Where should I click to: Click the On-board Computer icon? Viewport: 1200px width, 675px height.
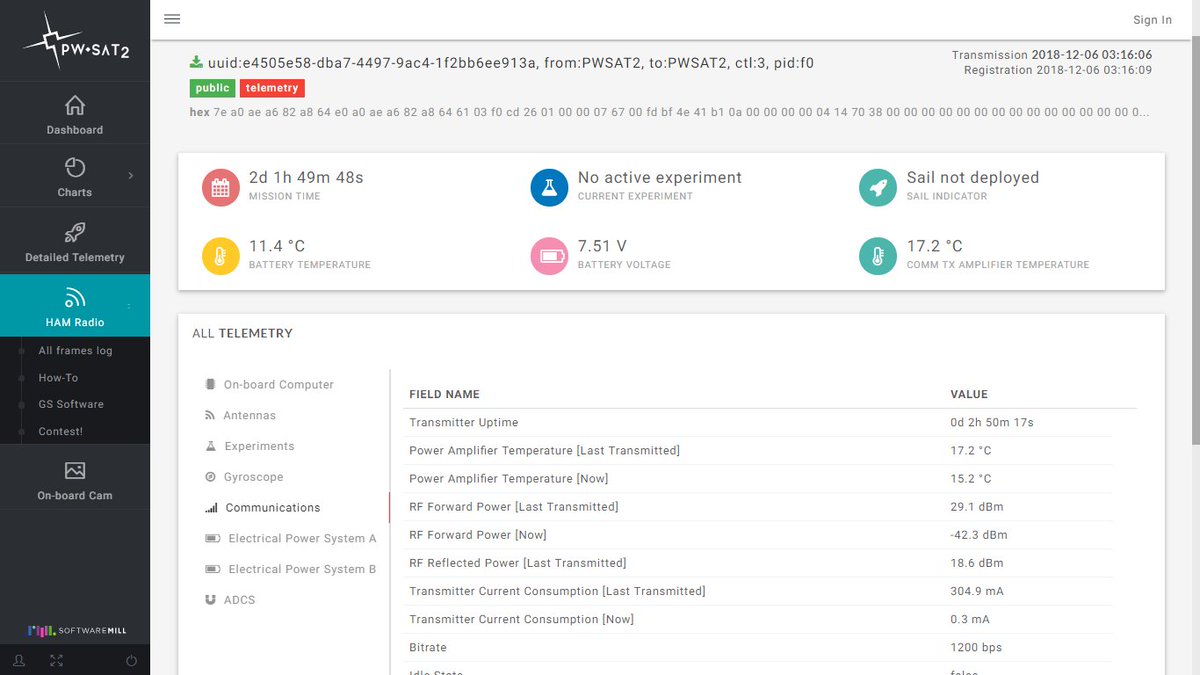pyautogui.click(x=210, y=384)
